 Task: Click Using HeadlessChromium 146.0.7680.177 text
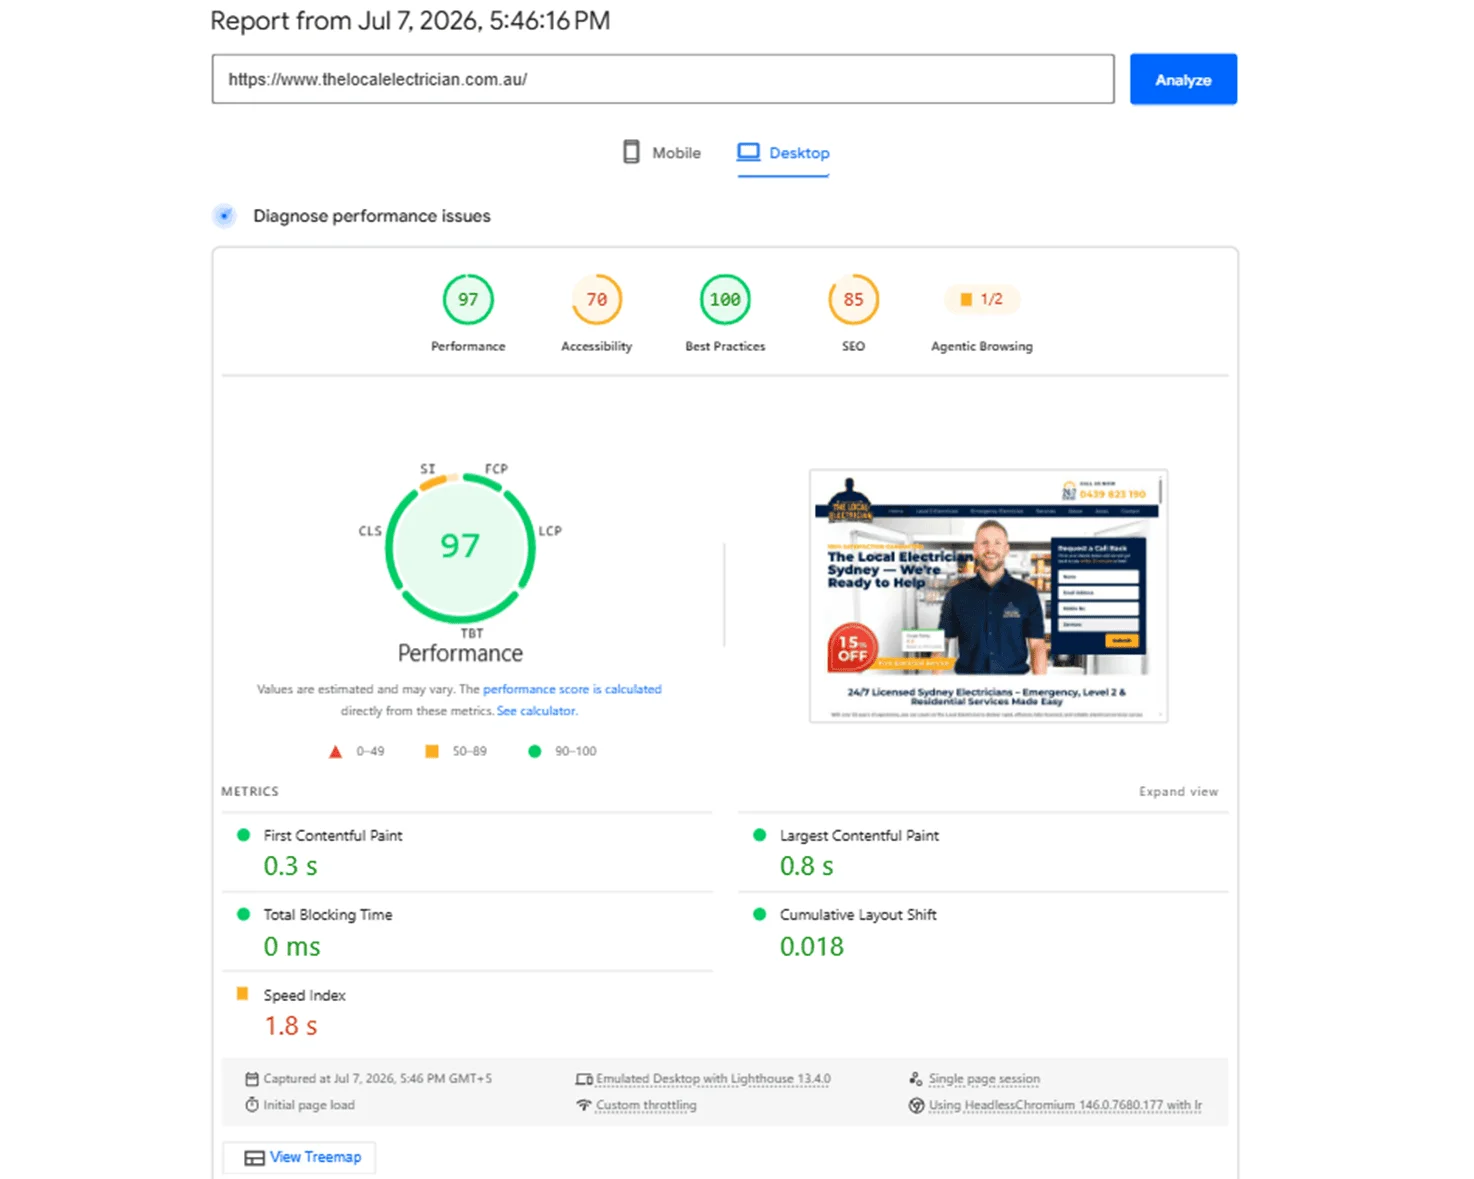[1065, 1105]
